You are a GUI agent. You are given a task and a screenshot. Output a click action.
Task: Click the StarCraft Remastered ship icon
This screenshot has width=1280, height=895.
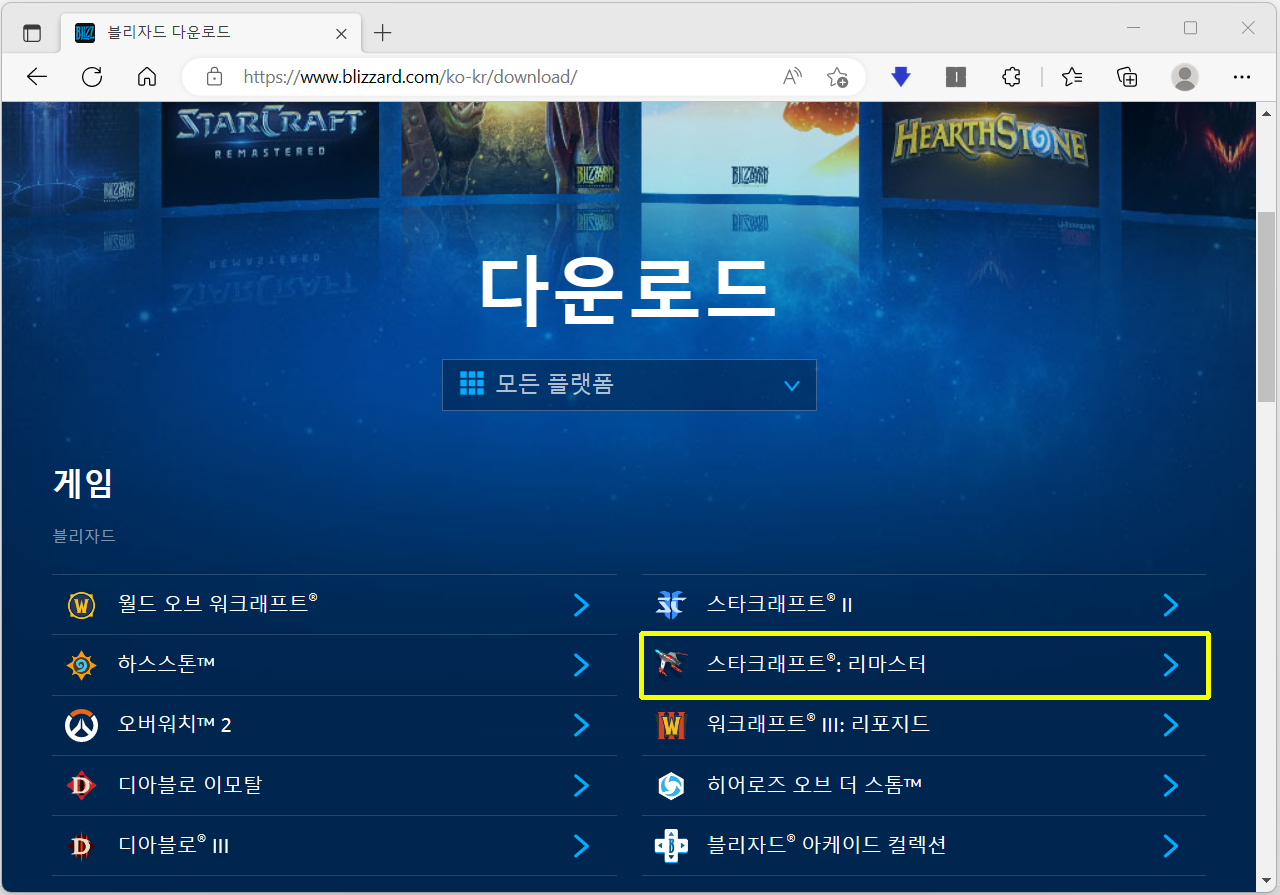click(670, 664)
